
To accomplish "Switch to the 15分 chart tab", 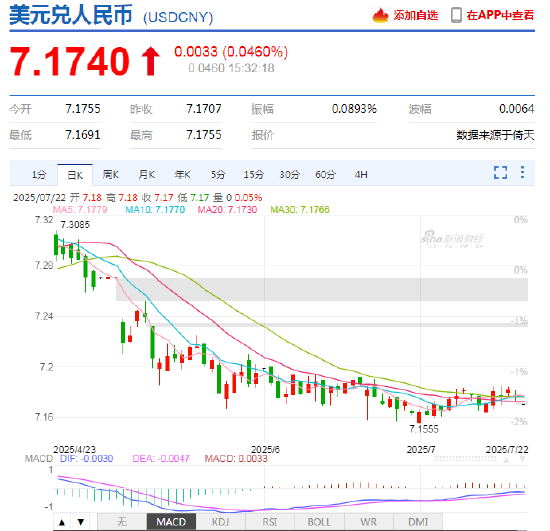I will click(254, 175).
